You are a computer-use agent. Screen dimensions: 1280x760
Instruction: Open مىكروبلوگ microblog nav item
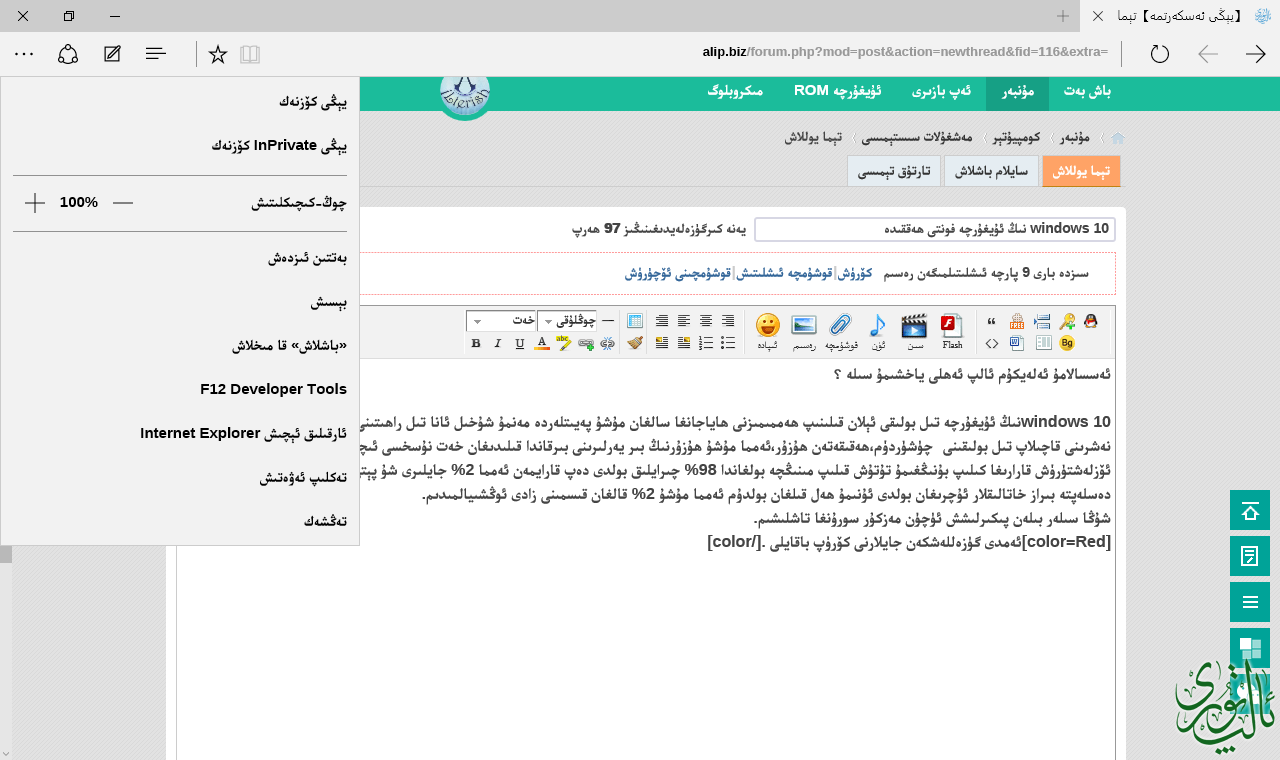[x=735, y=91]
